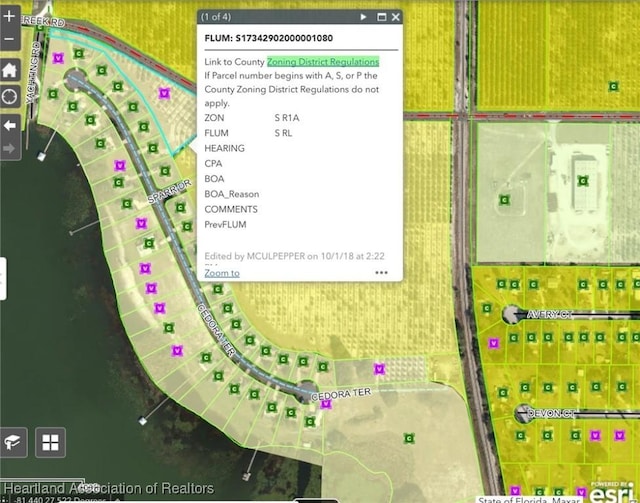Open Zoning District Regulations link
Screen dimensions: 640x503
(323, 62)
